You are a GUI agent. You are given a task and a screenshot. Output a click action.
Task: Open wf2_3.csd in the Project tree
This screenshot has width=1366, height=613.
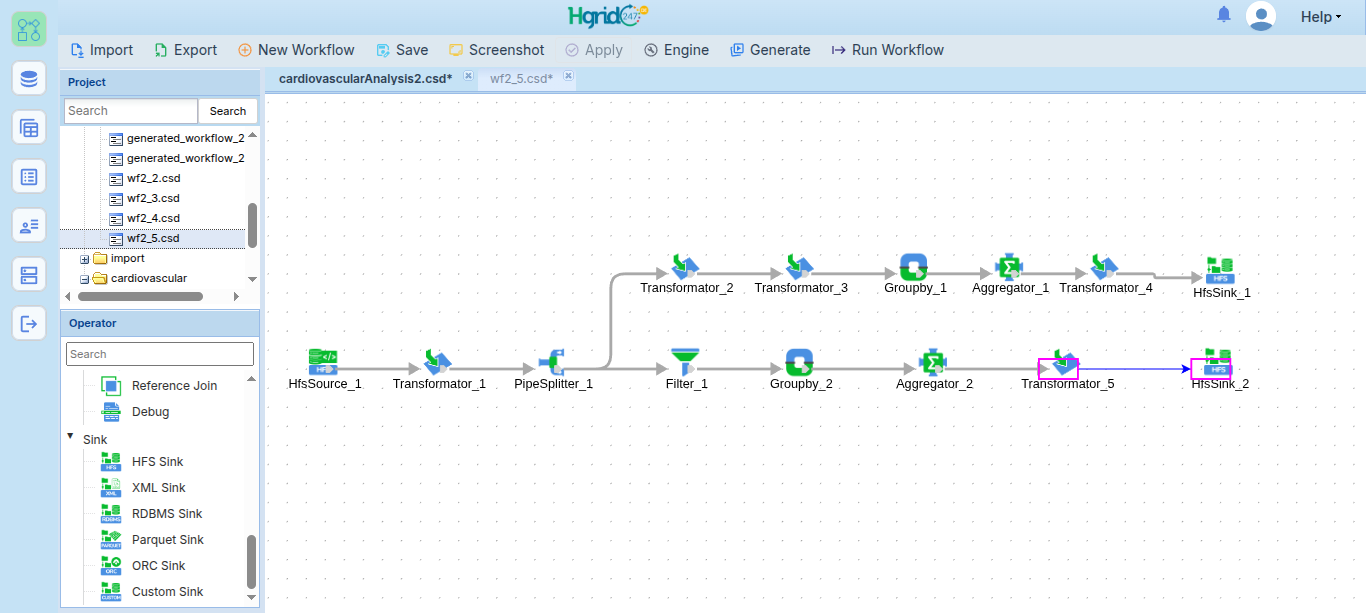(x=153, y=198)
